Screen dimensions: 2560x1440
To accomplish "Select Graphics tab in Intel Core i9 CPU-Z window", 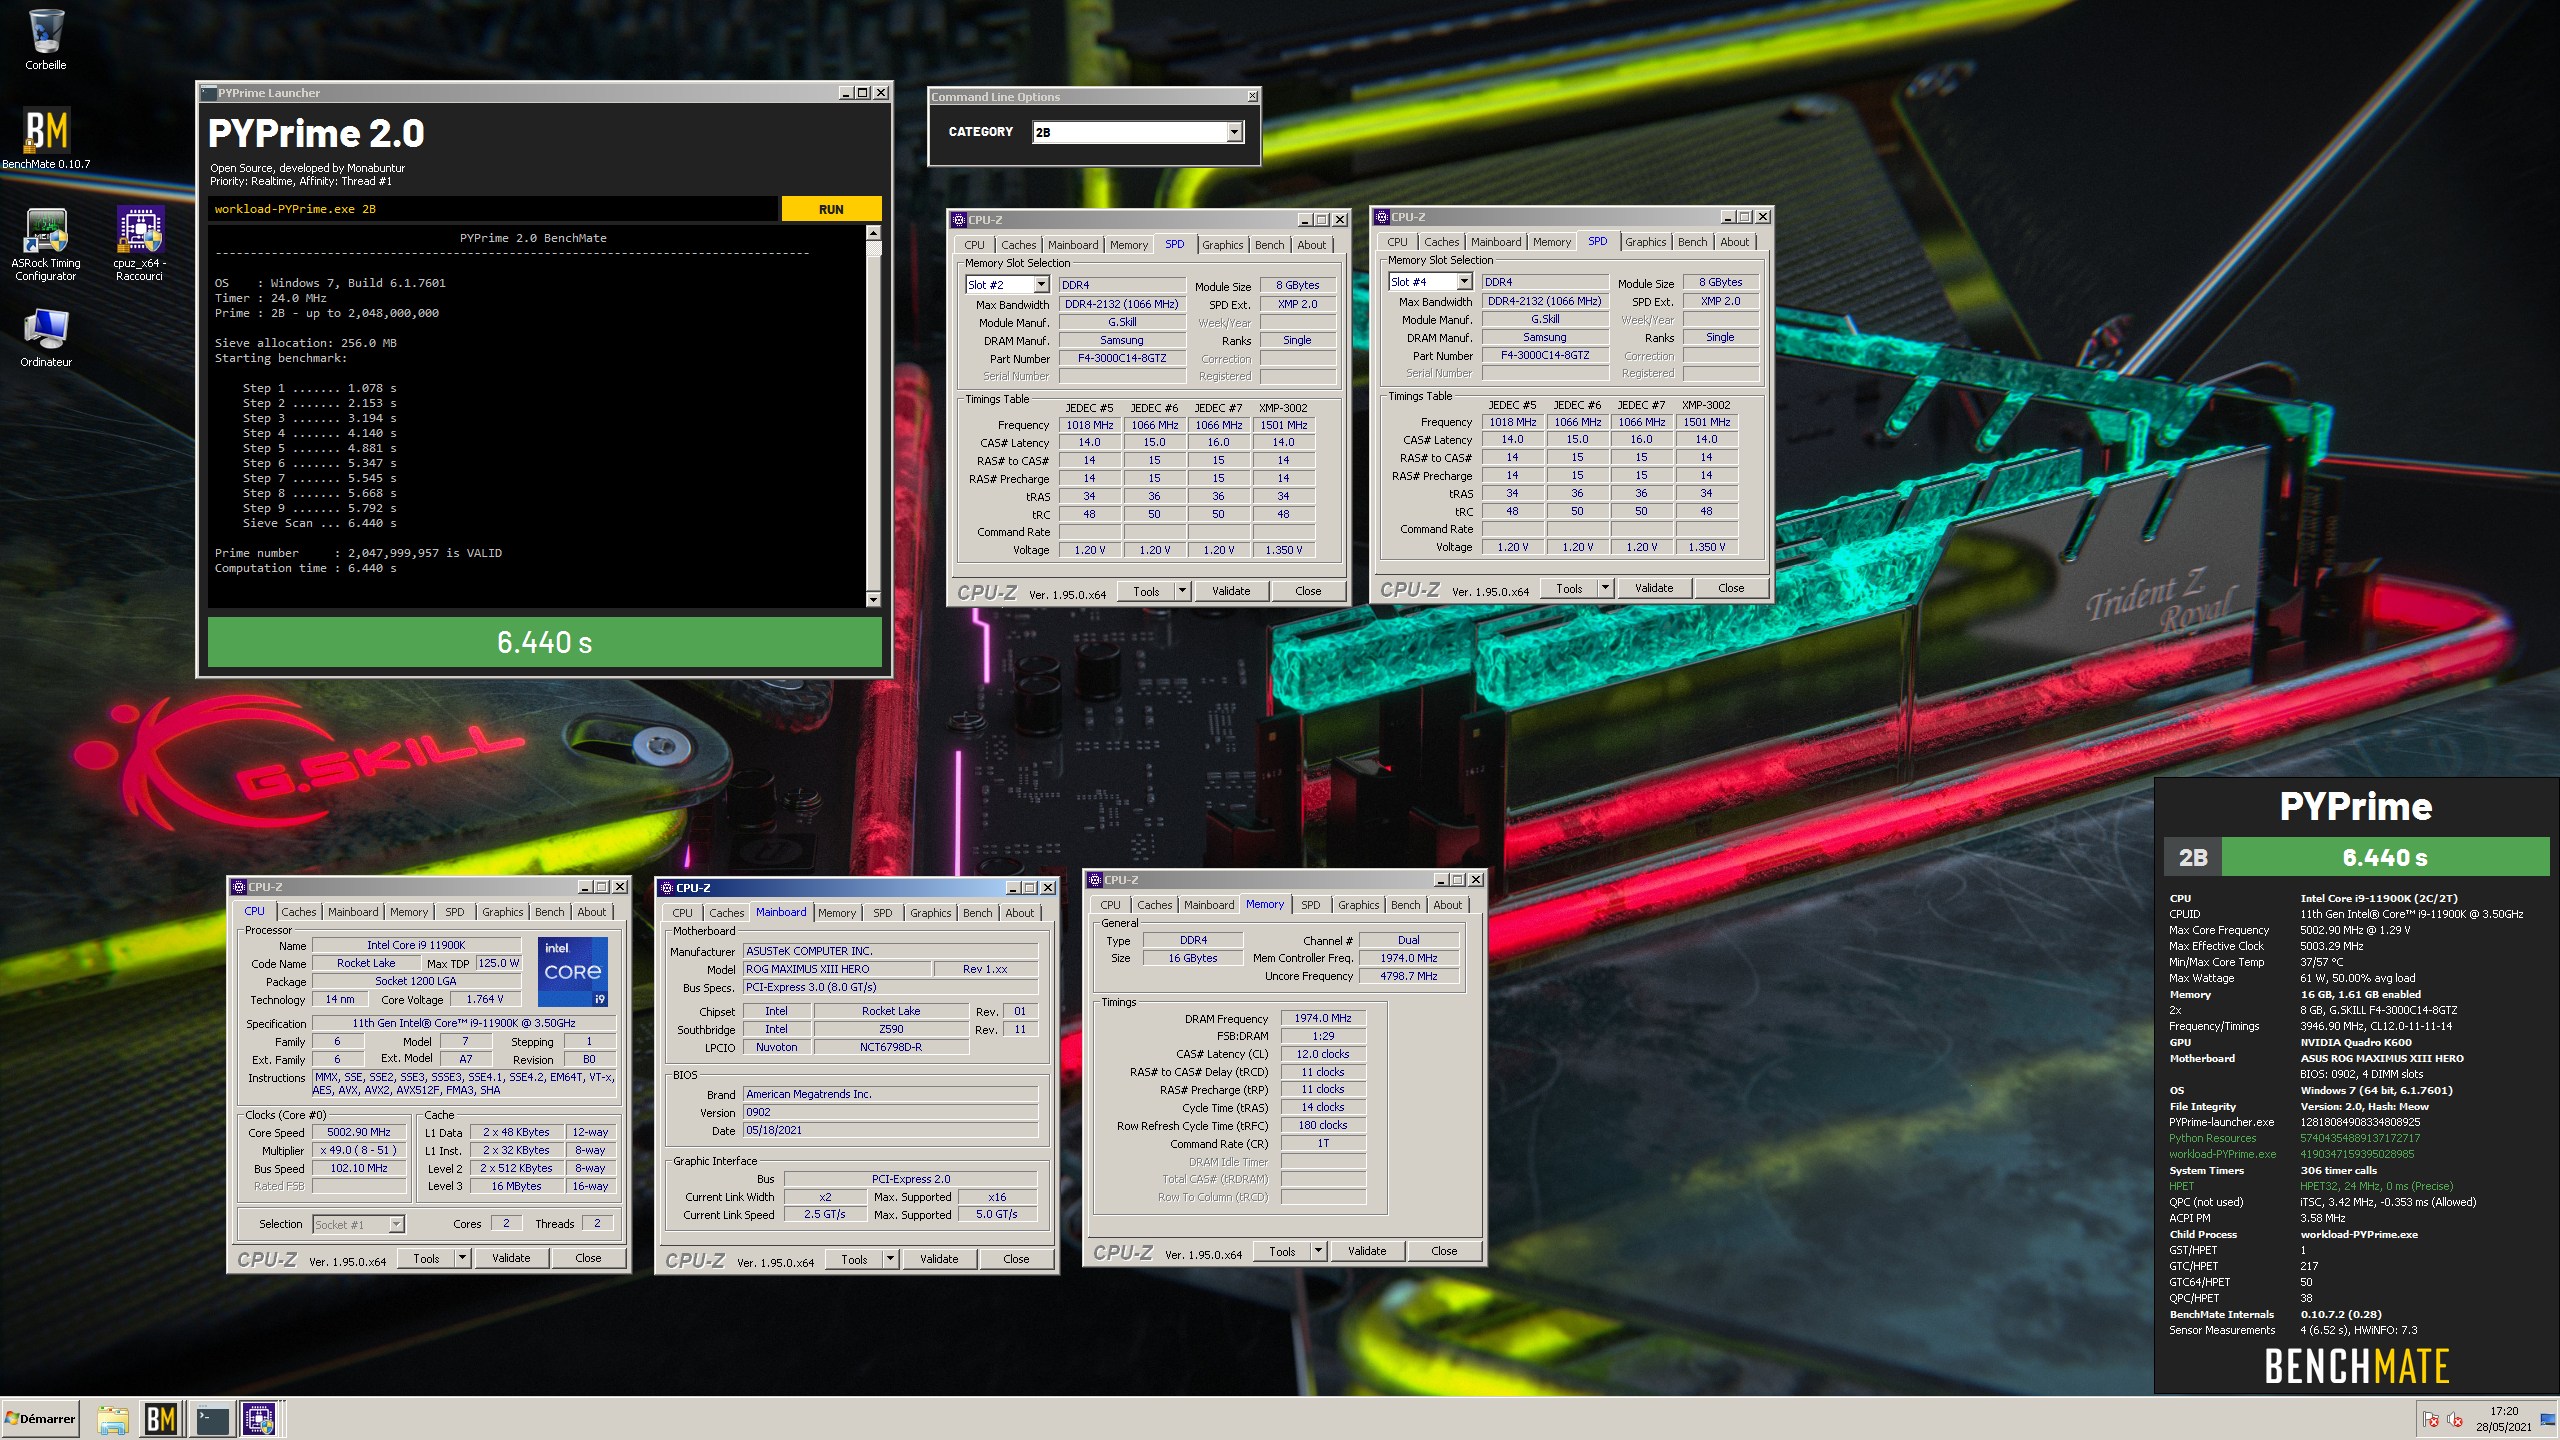I will (x=502, y=912).
